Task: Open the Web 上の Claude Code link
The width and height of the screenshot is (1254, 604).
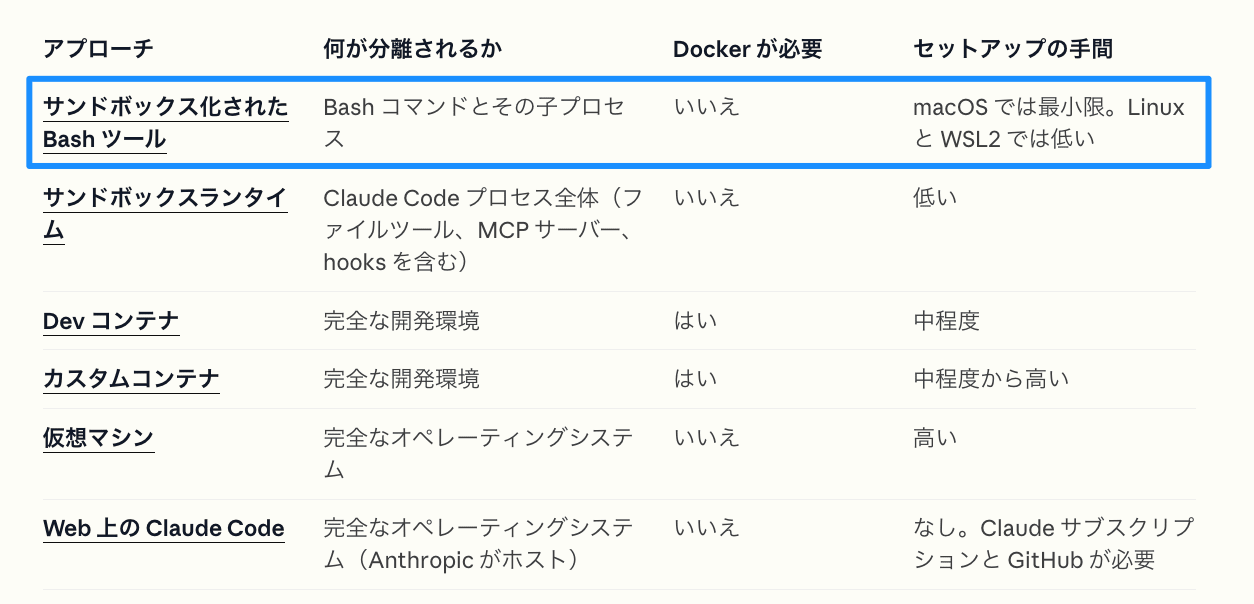Action: tap(164, 529)
